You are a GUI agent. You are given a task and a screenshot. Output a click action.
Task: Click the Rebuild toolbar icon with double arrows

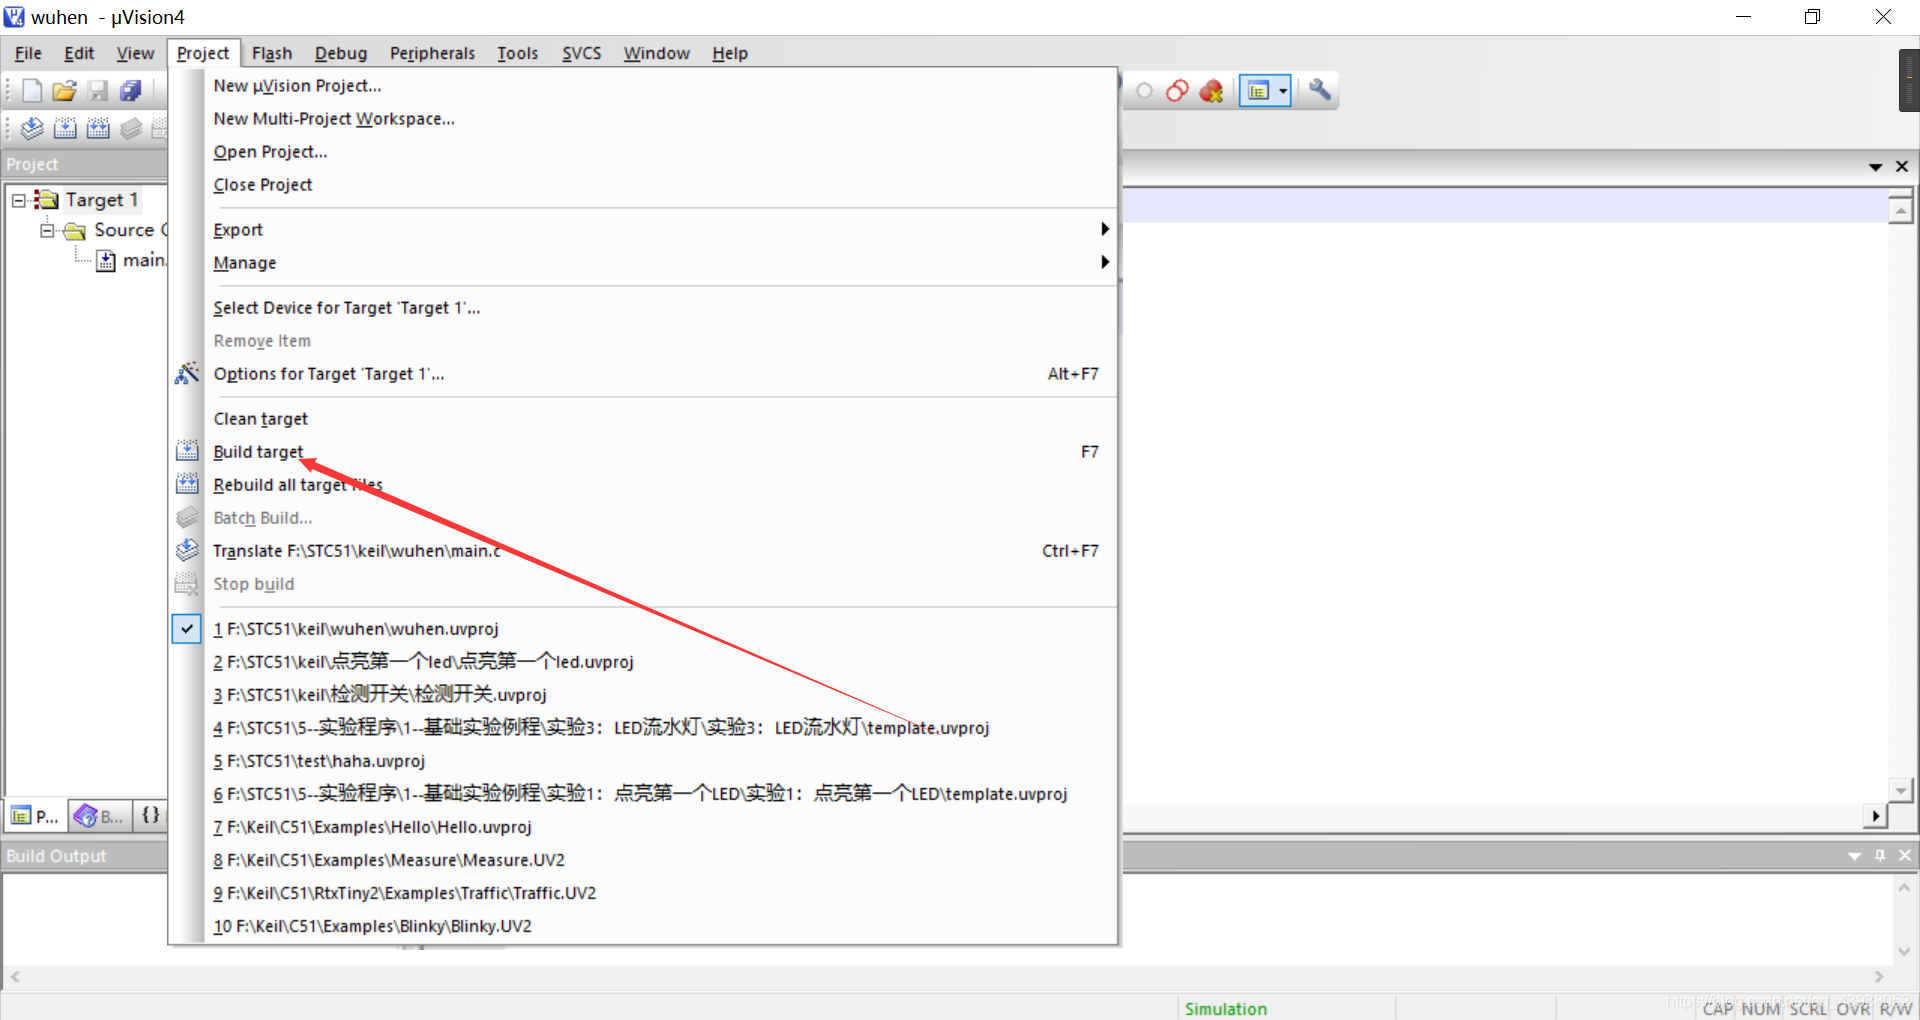98,128
